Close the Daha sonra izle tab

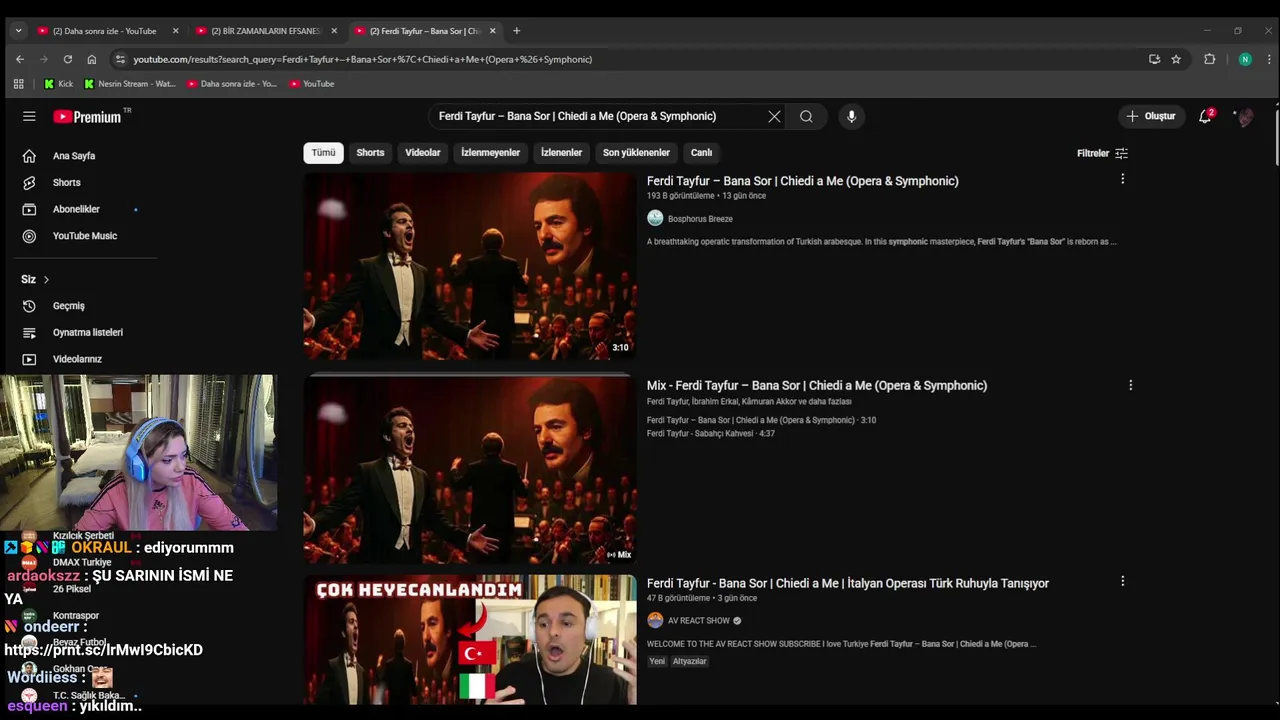175,31
